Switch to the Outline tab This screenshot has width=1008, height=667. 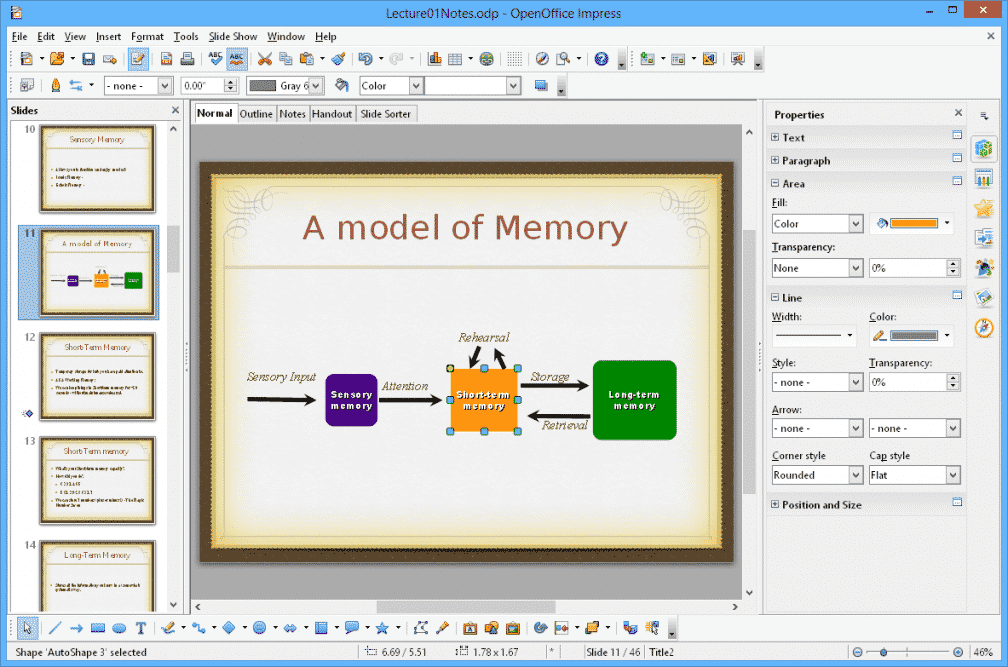click(x=256, y=113)
